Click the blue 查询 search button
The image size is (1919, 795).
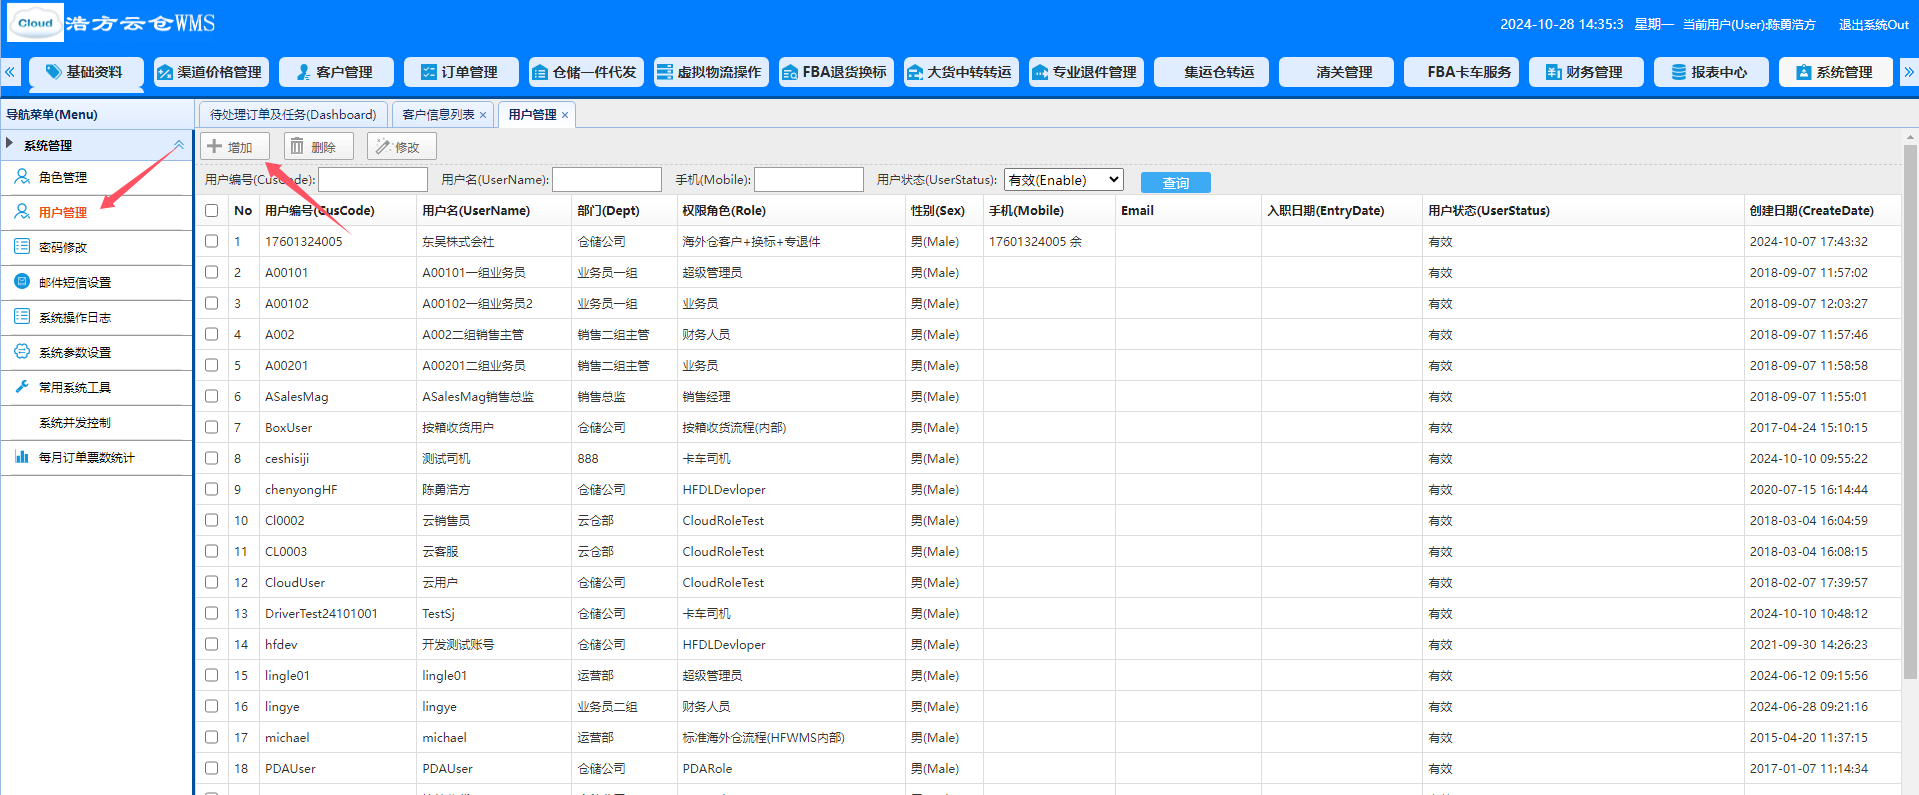click(x=1176, y=182)
